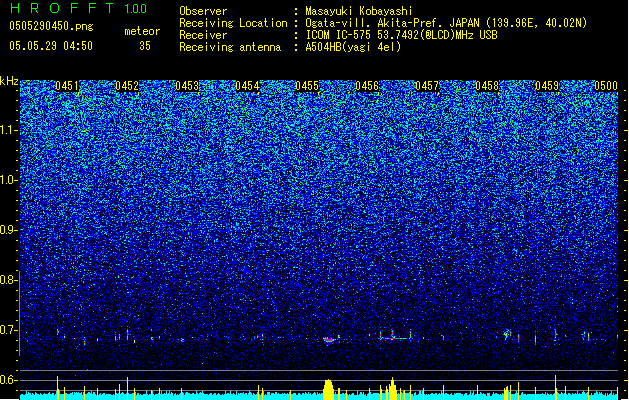Click the 0451 time marker
The height and width of the screenshot is (400, 629).
click(67, 86)
